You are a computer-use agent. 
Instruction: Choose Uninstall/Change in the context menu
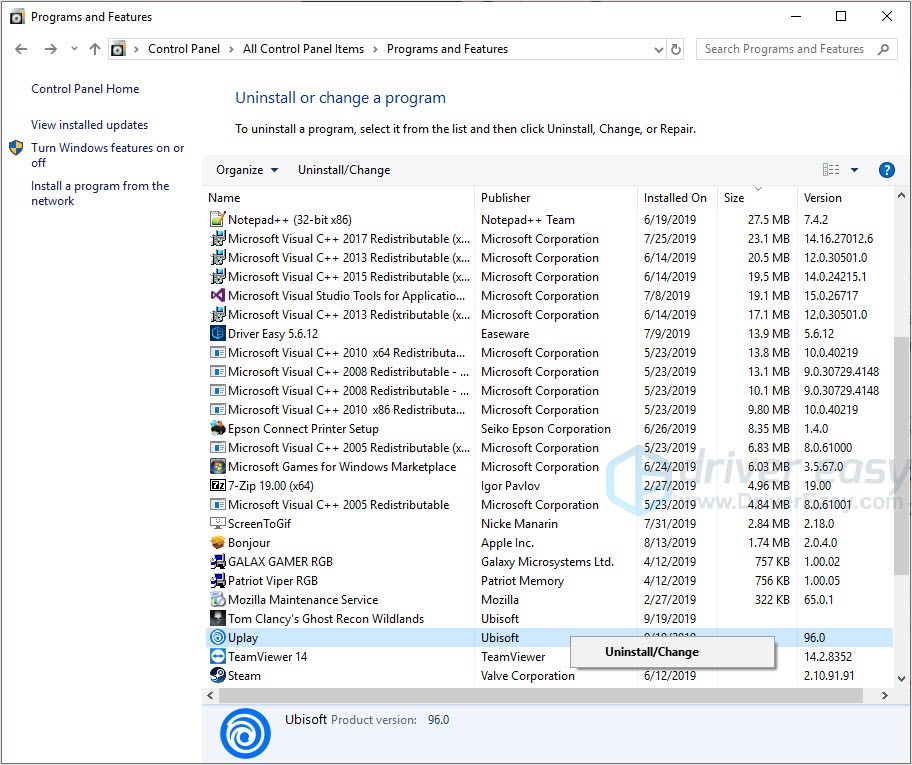pyautogui.click(x=652, y=652)
